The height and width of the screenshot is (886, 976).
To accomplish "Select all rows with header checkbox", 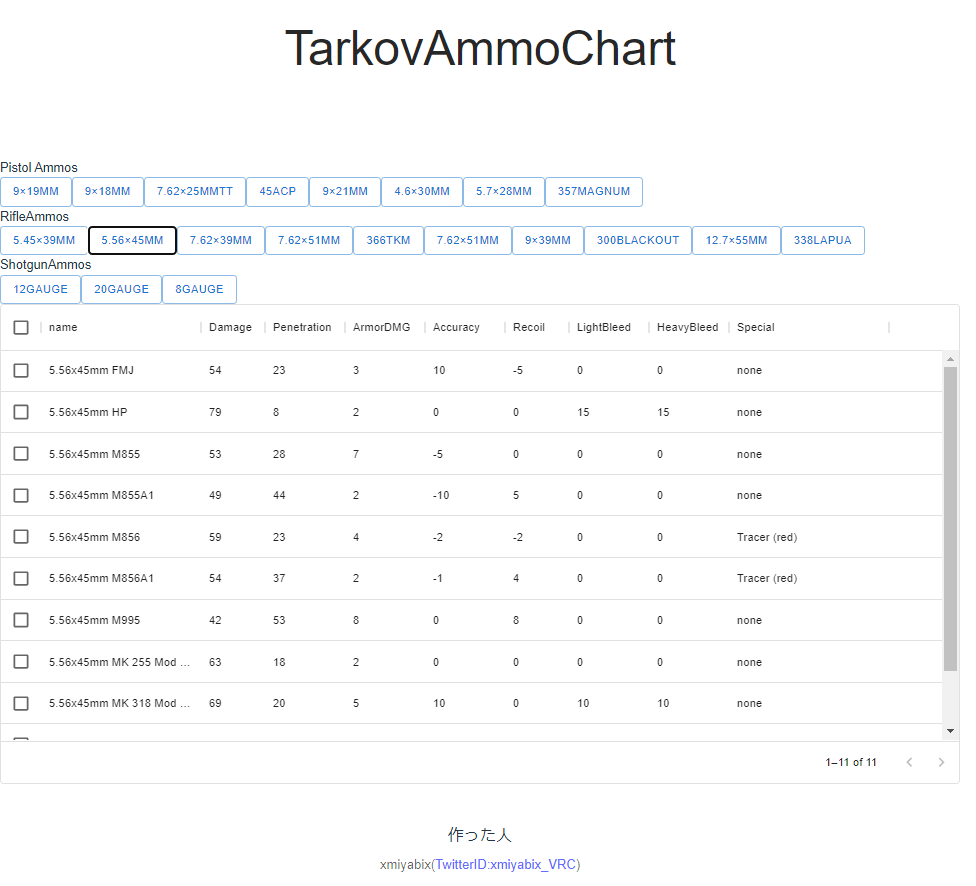I will [21, 328].
